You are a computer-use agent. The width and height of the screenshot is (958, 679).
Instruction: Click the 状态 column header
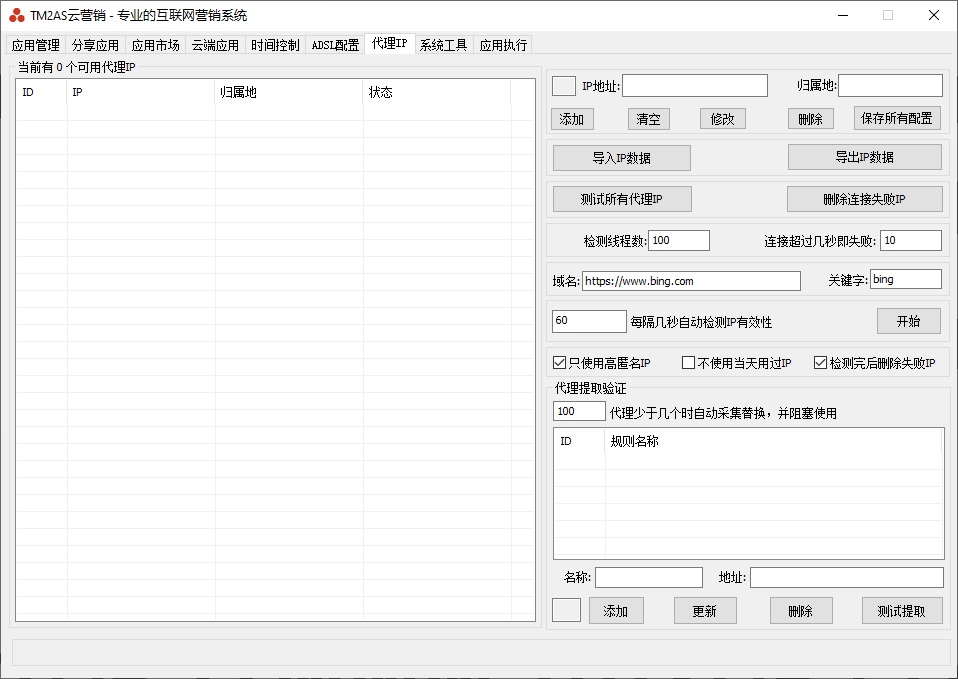(436, 93)
